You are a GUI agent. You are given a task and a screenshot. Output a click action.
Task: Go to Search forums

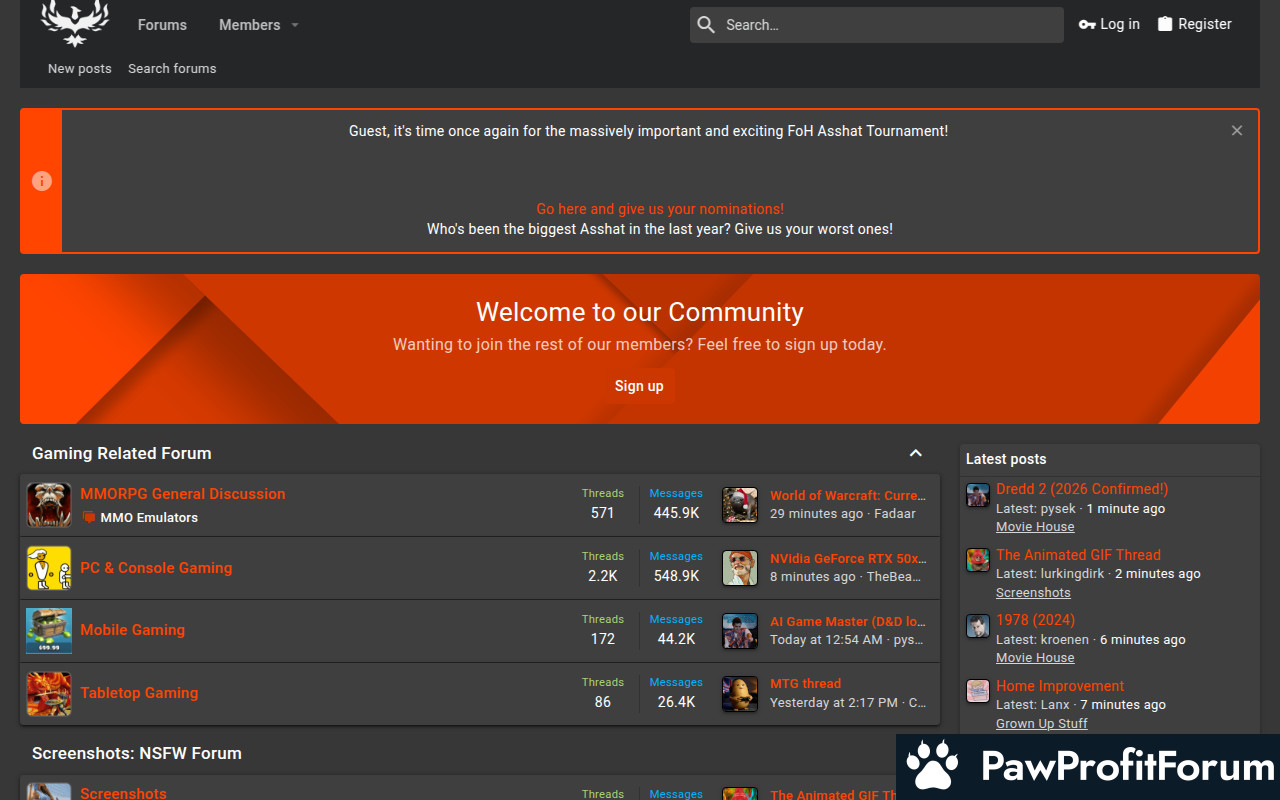(172, 69)
